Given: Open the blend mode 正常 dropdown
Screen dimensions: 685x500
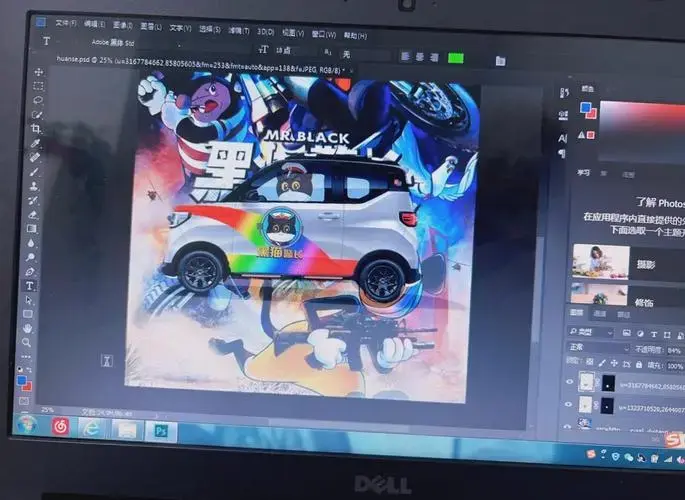Looking at the screenshot, I should tap(598, 347).
